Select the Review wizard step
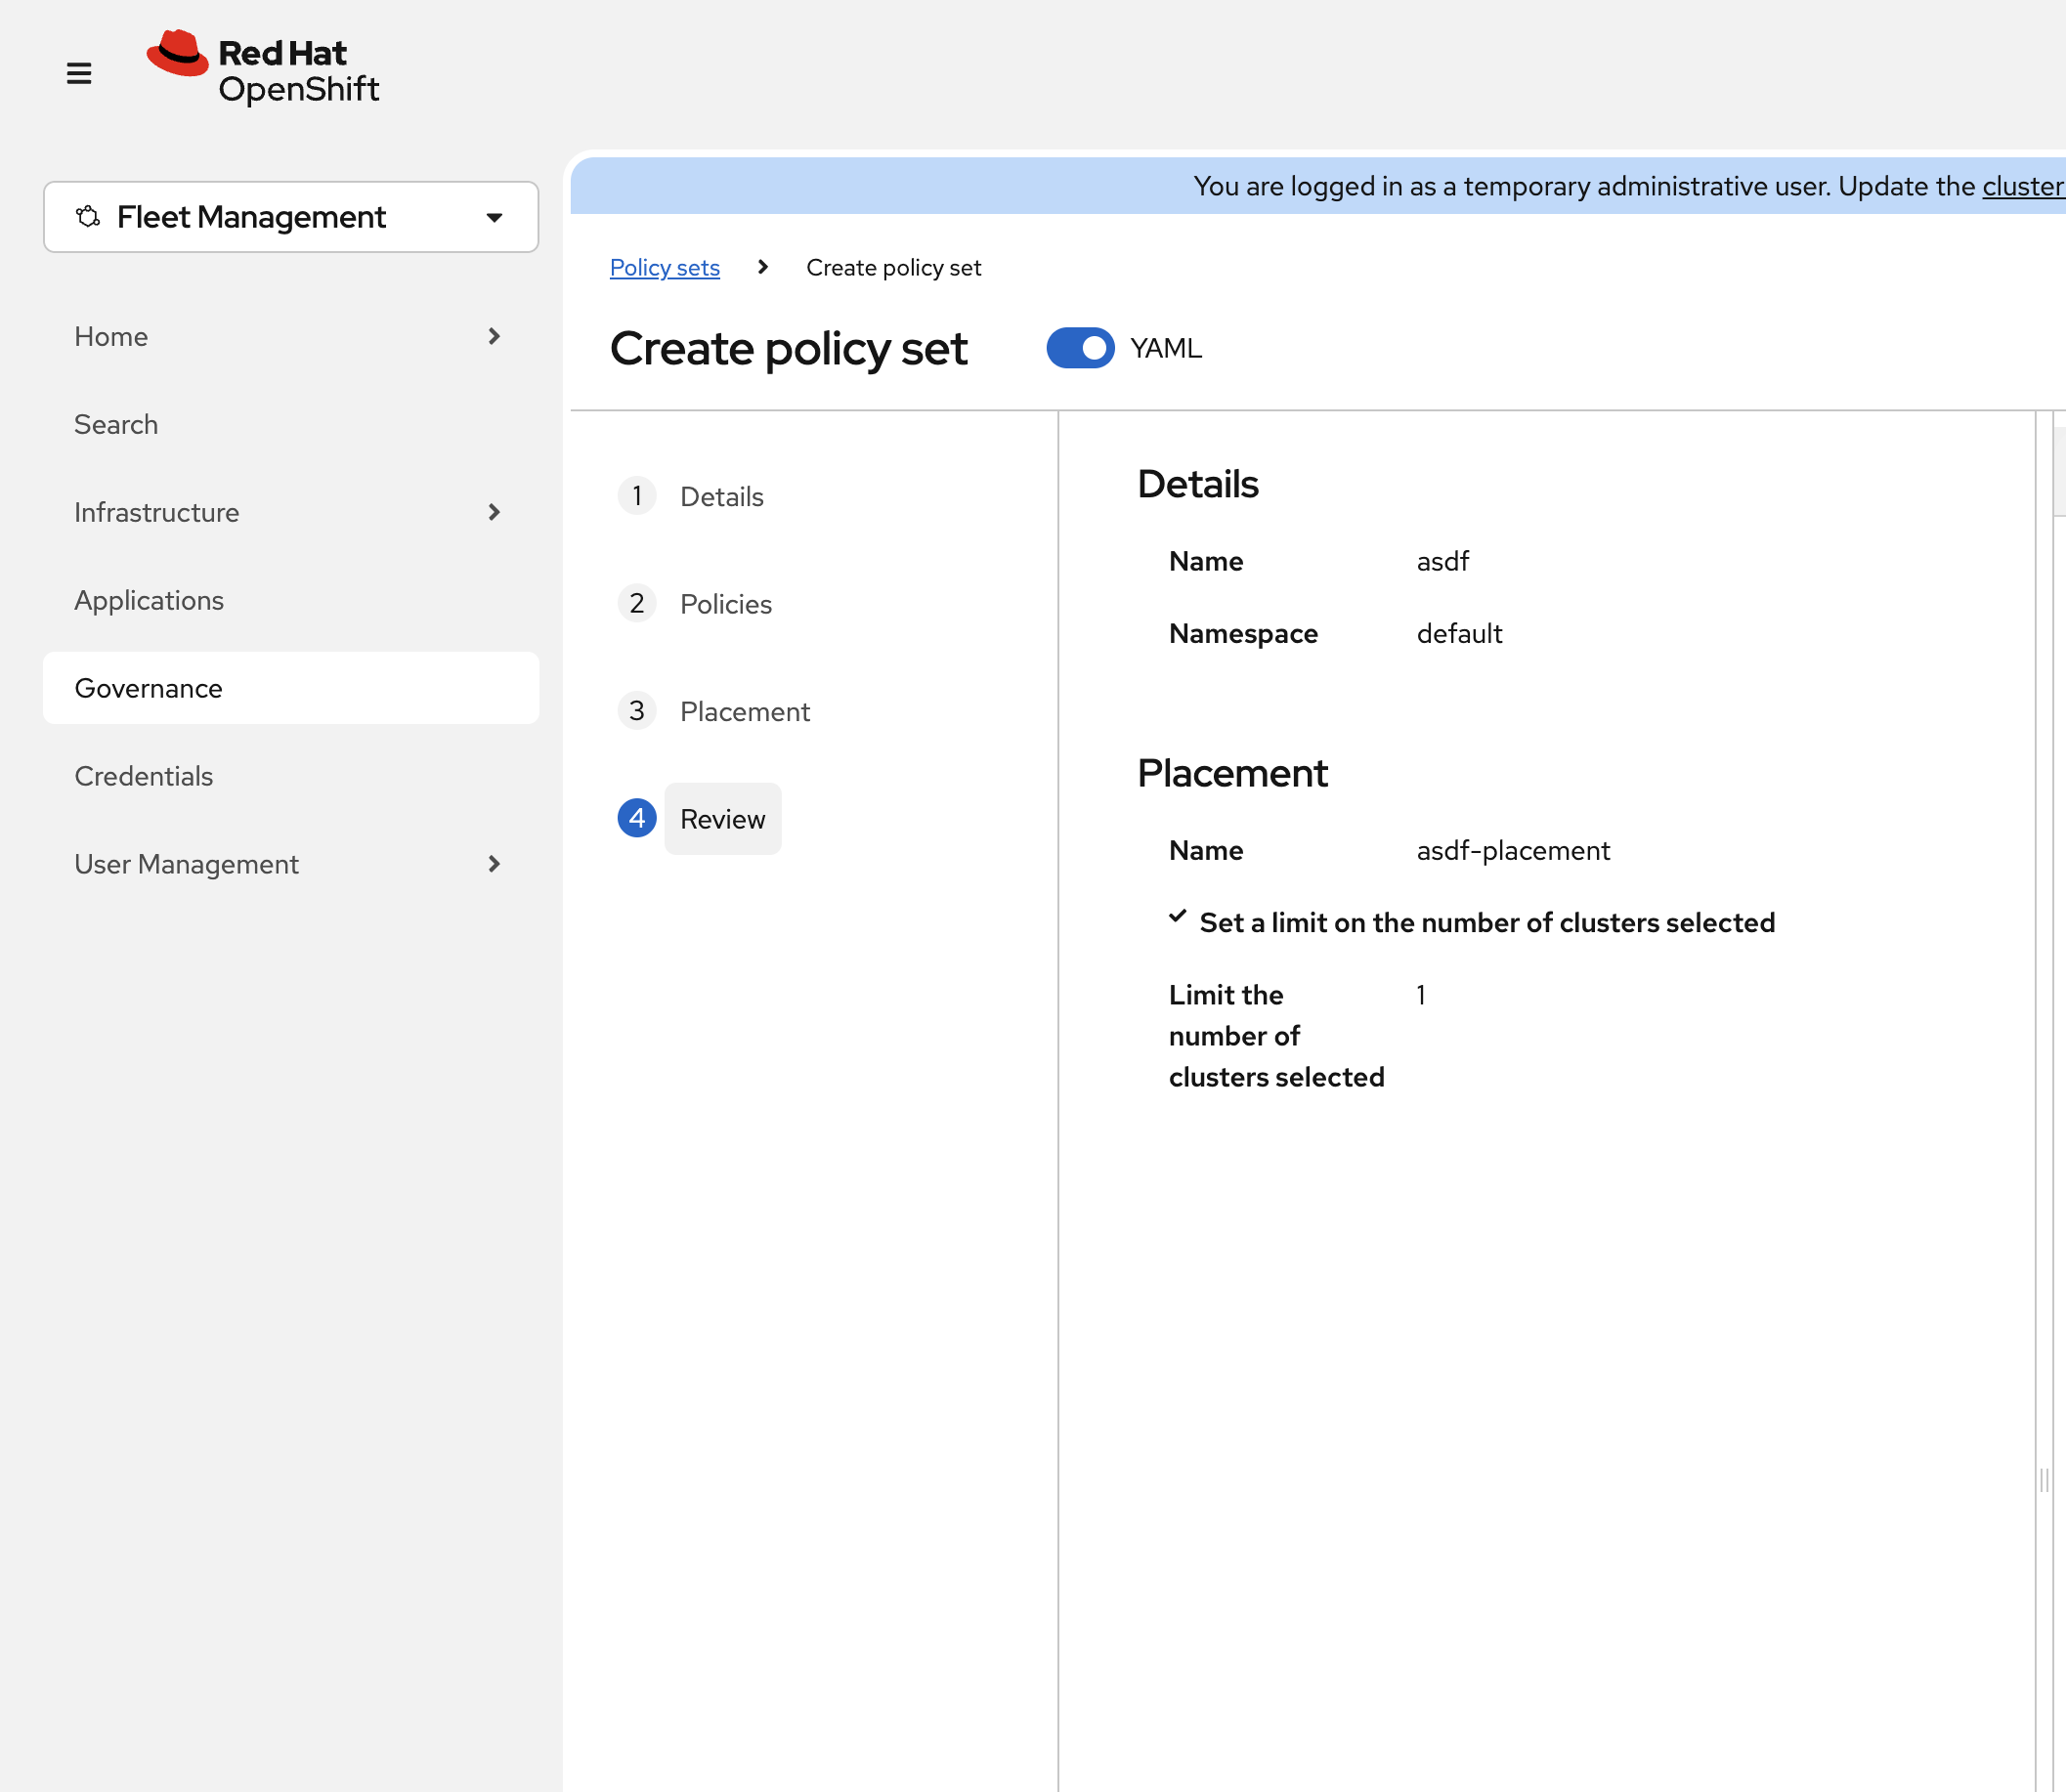Image resolution: width=2066 pixels, height=1792 pixels. pyautogui.click(x=722, y=819)
